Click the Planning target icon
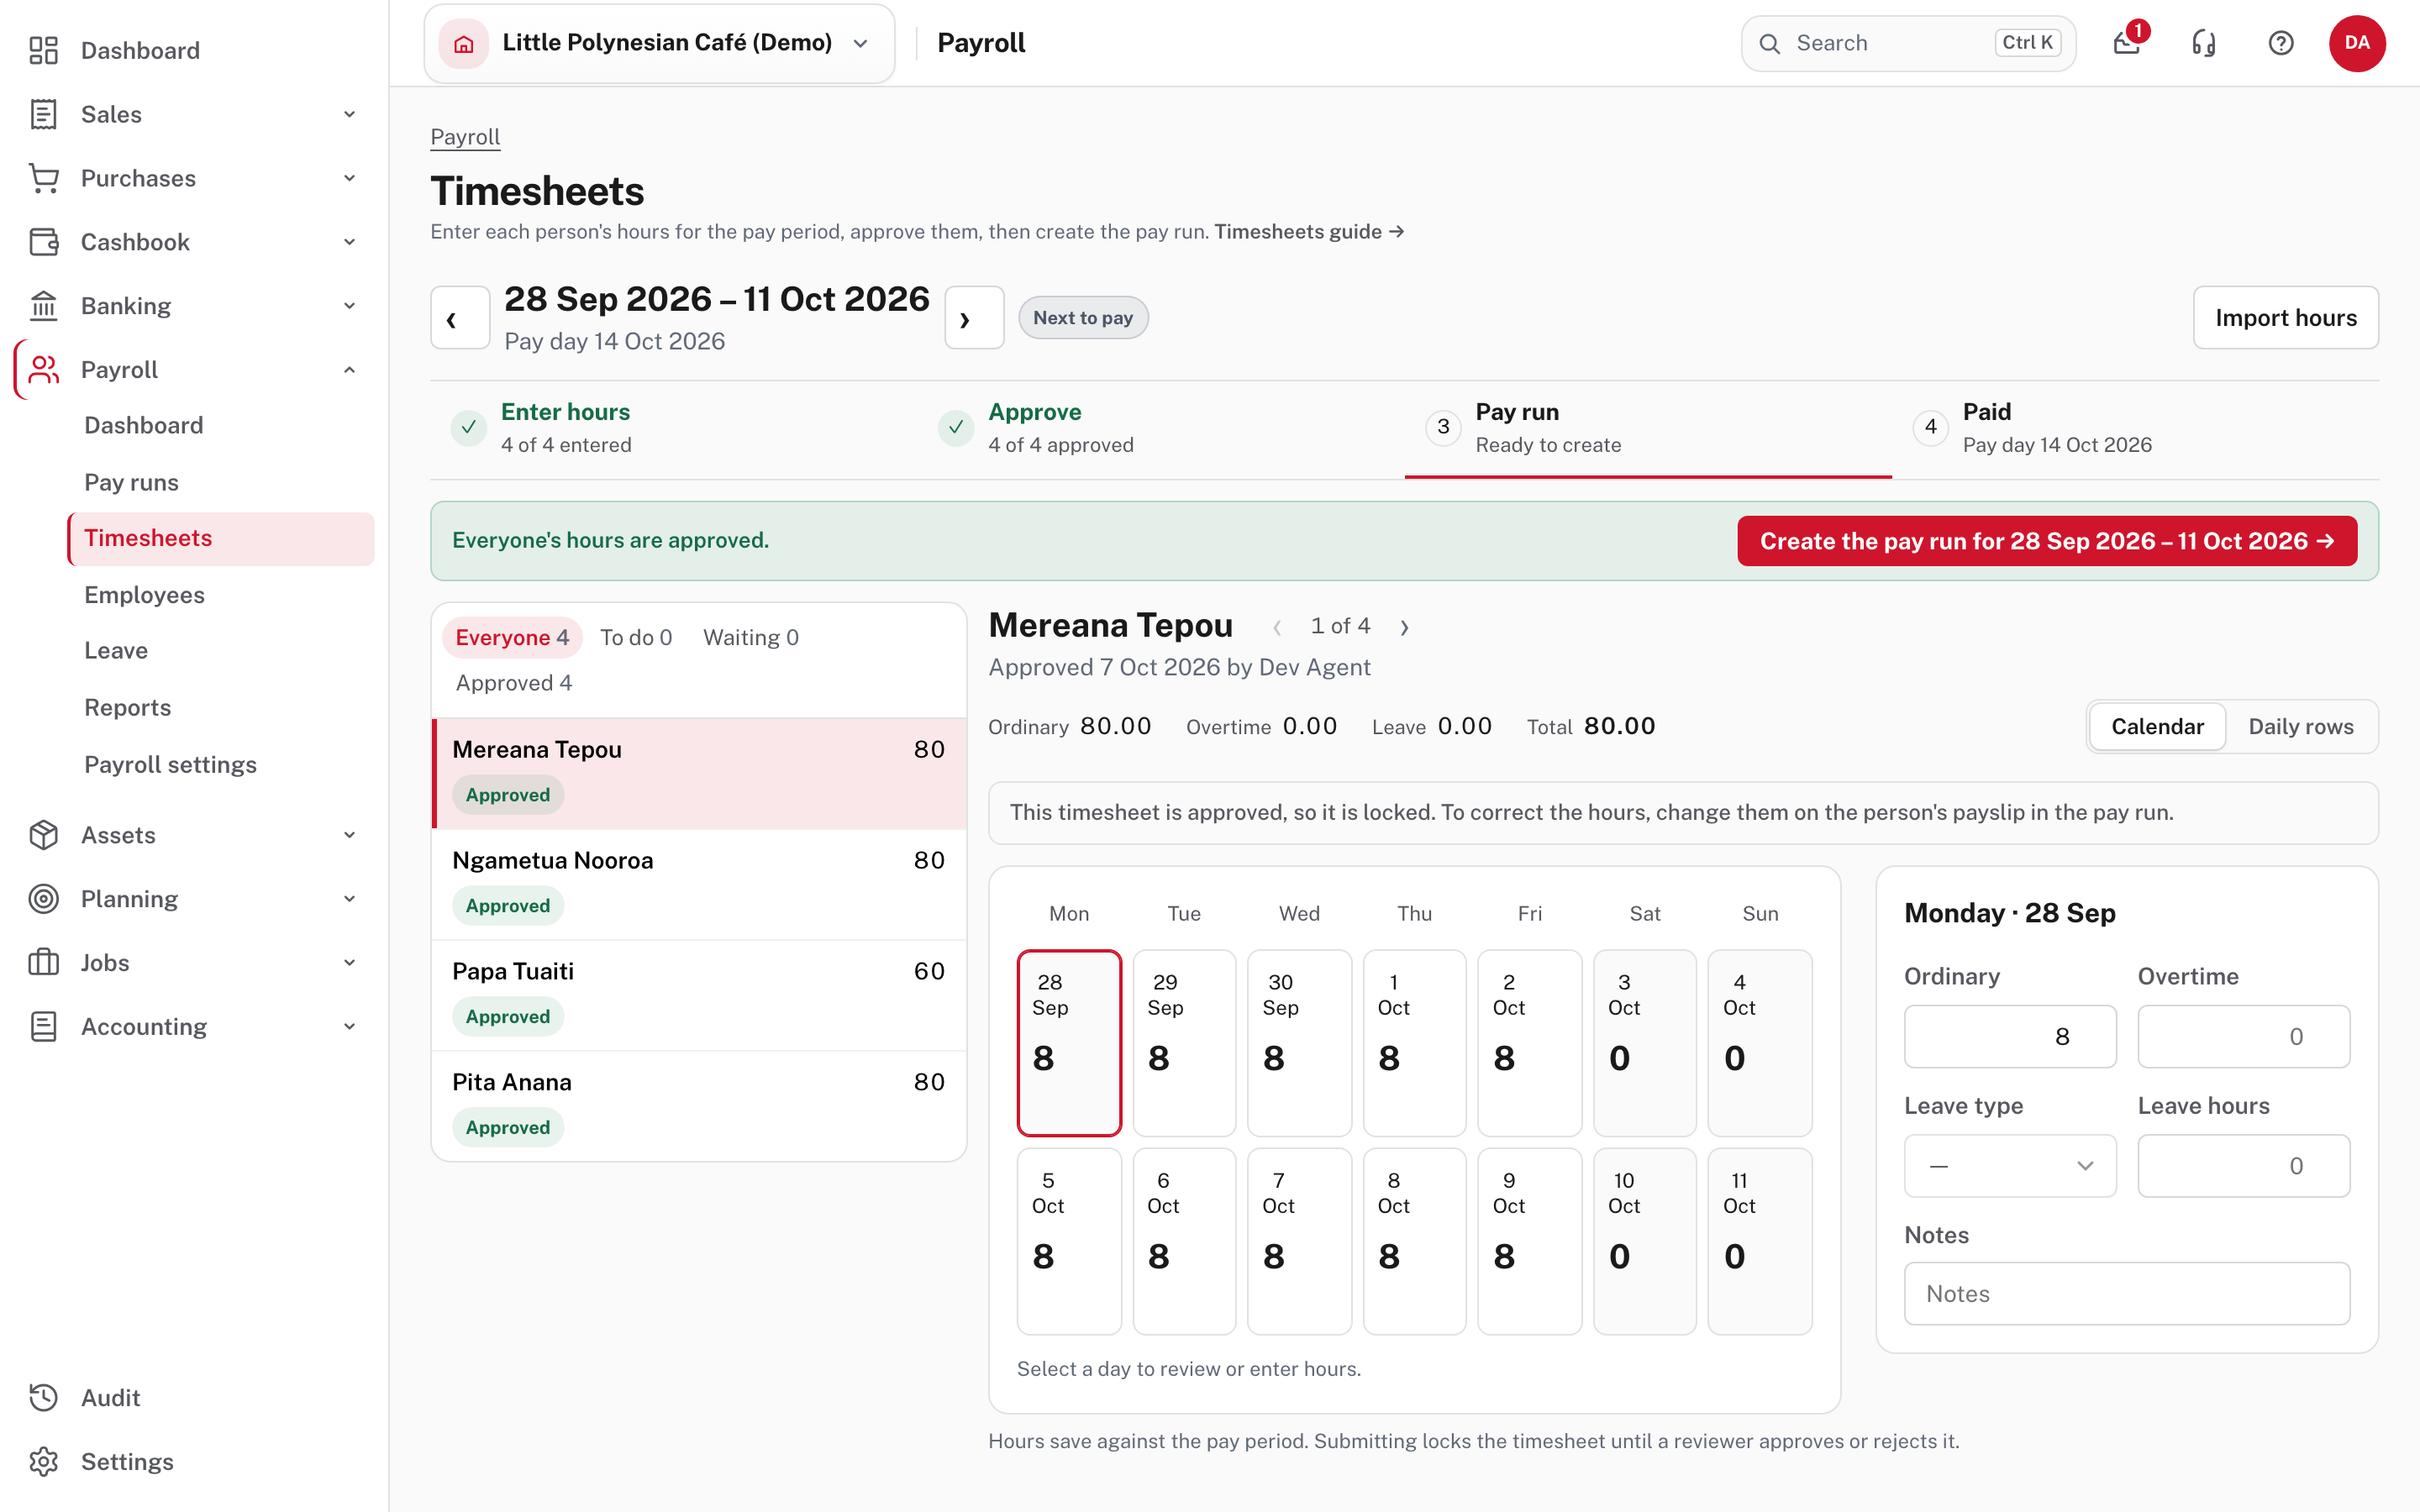Image resolution: width=2420 pixels, height=1512 pixels. click(x=43, y=899)
